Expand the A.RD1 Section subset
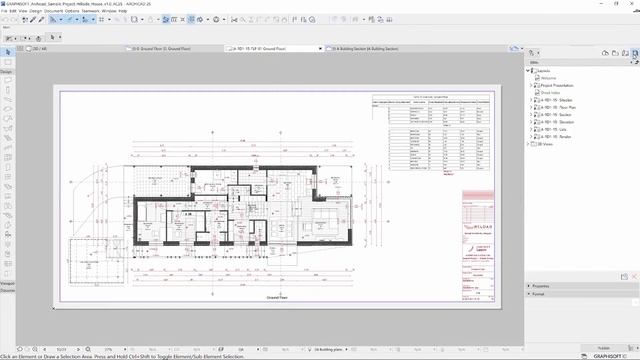 [531, 115]
